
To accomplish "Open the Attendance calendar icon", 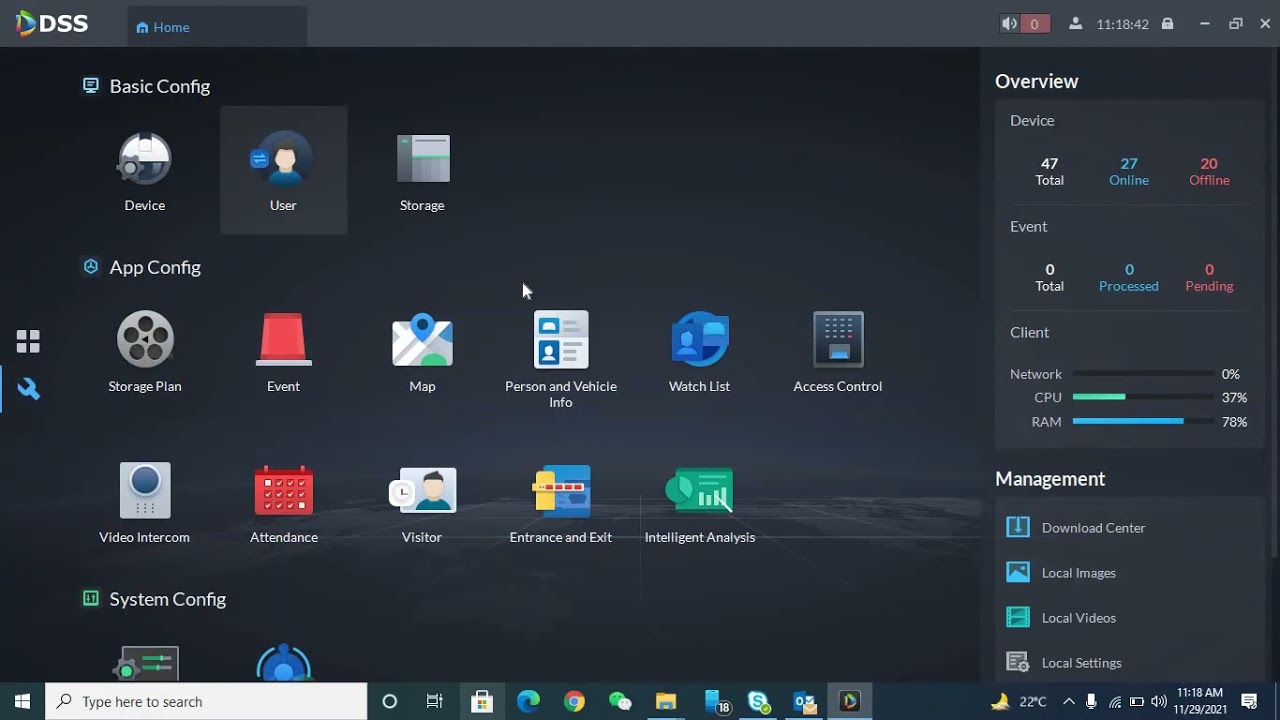I will [284, 491].
